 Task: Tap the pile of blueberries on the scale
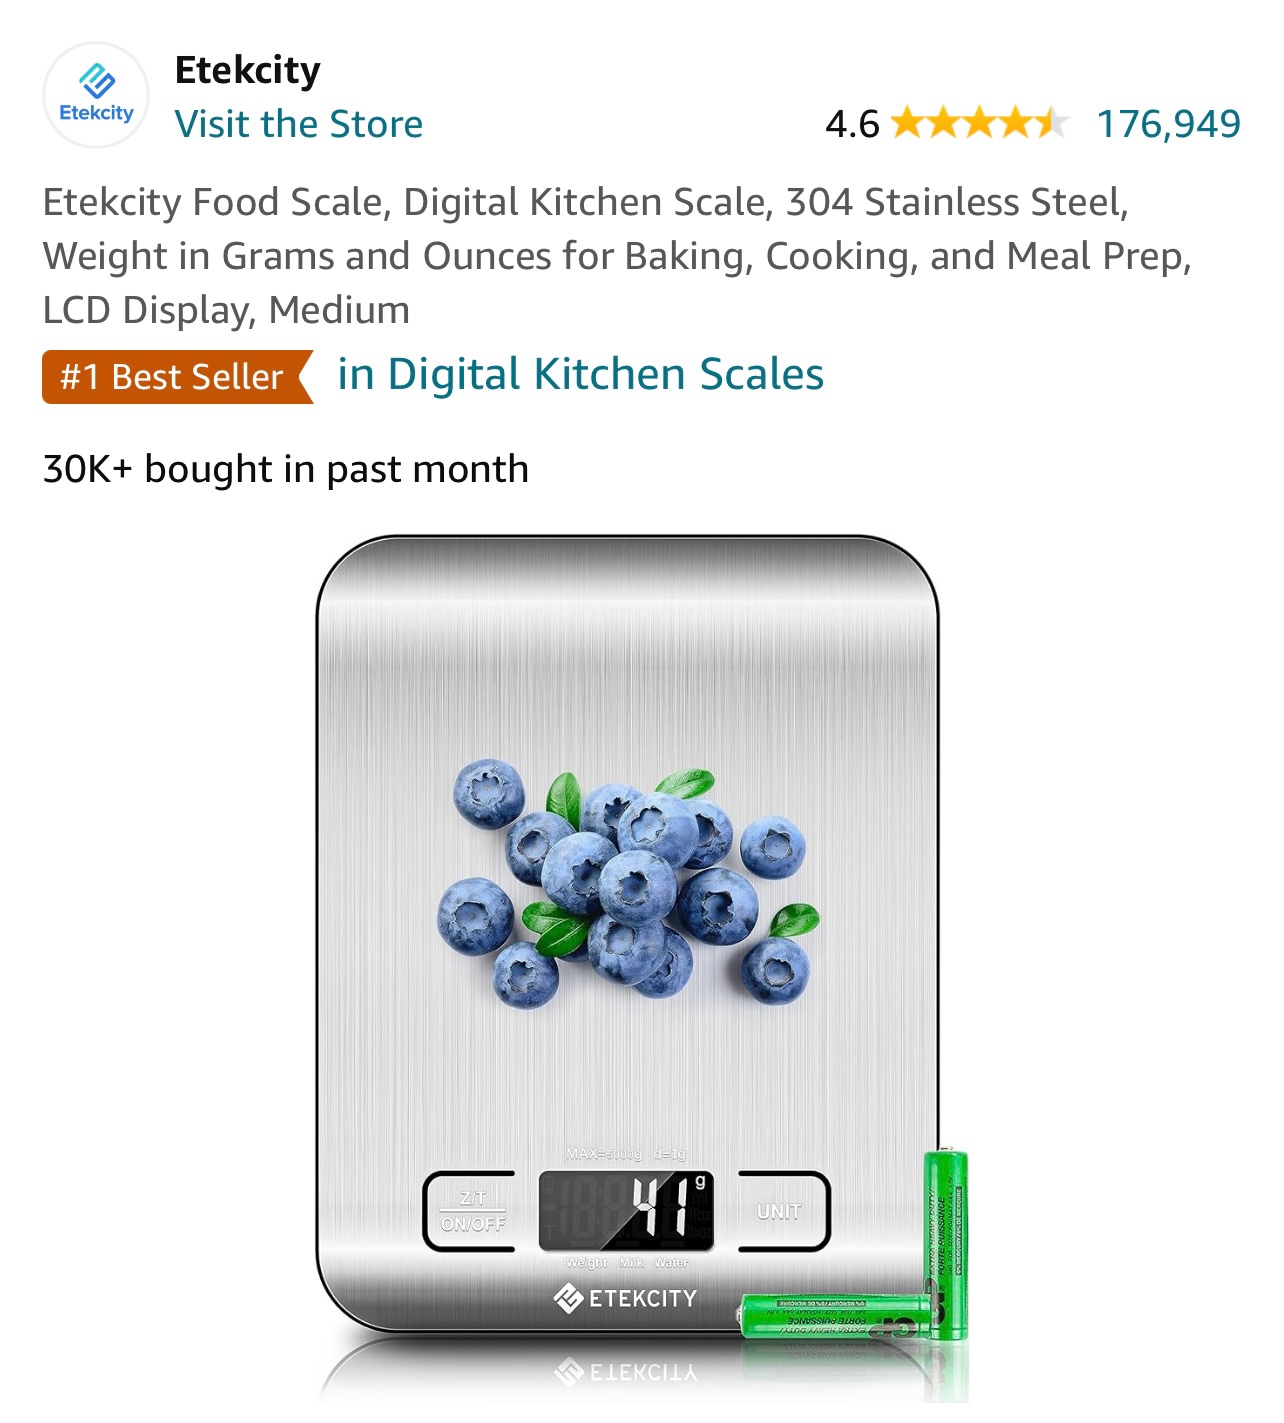coord(628,884)
